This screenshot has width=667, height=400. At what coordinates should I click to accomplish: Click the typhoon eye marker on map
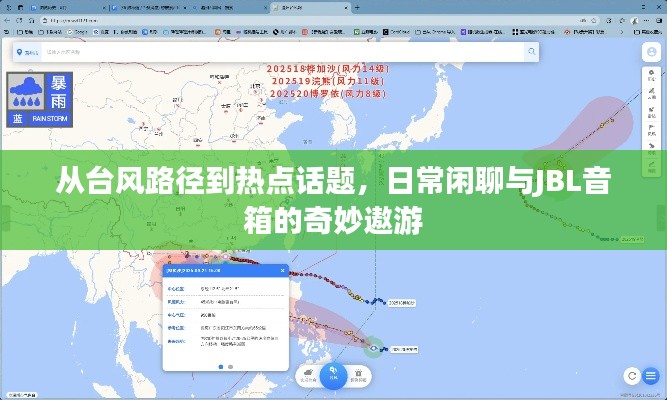[x=374, y=349]
